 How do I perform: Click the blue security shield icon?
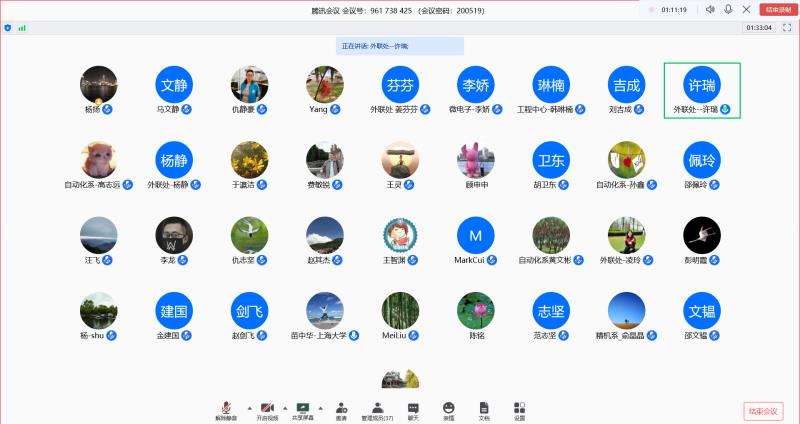(8, 28)
